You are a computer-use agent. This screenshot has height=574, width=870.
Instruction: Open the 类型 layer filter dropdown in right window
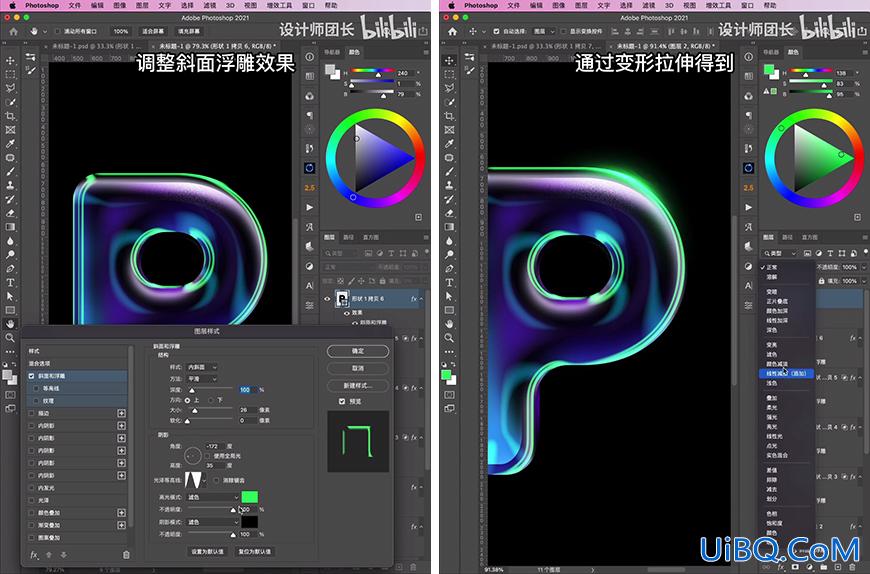pos(780,253)
